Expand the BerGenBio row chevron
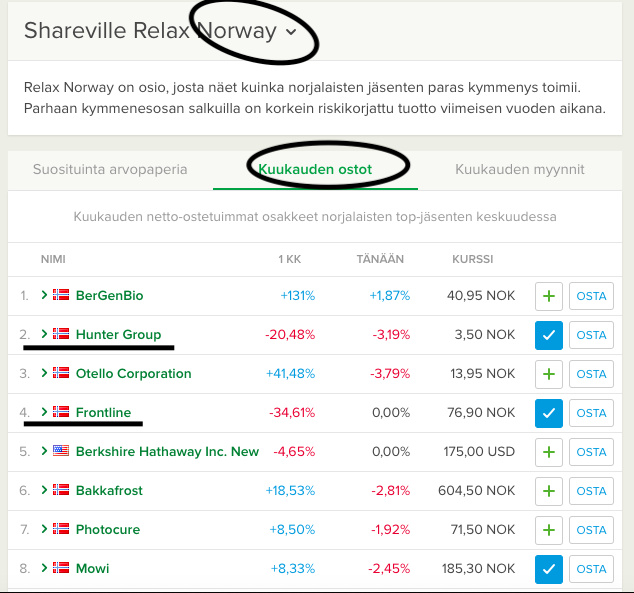The height and width of the screenshot is (593, 634). click(x=44, y=295)
